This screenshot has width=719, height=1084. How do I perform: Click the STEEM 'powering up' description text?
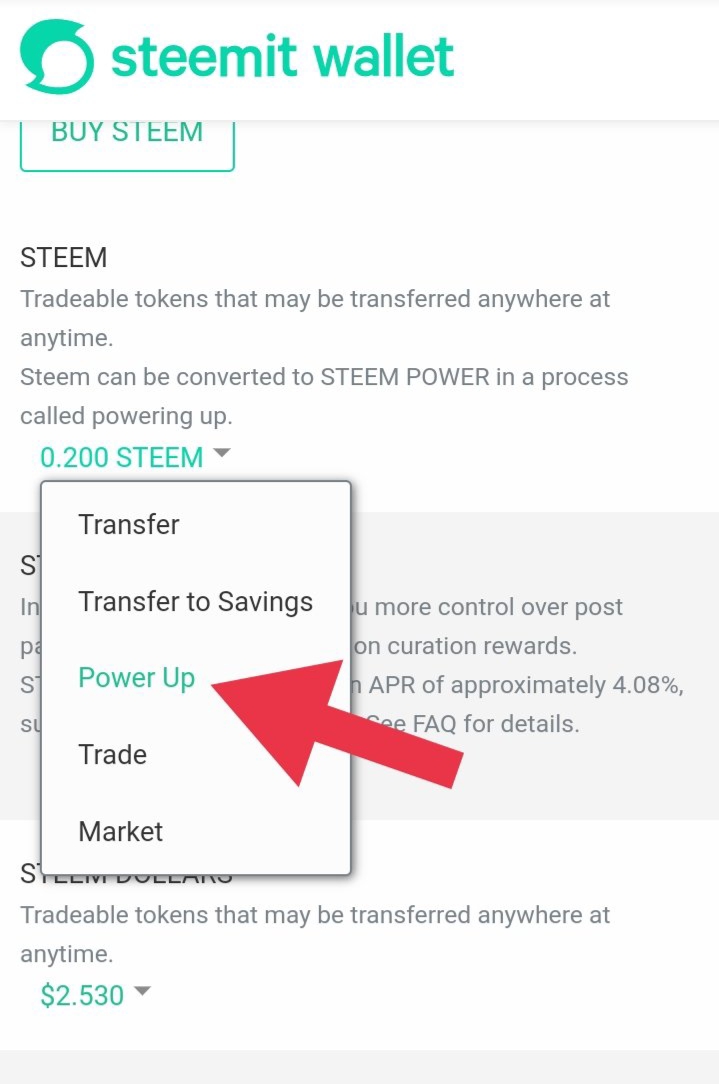pyautogui.click(x=324, y=397)
